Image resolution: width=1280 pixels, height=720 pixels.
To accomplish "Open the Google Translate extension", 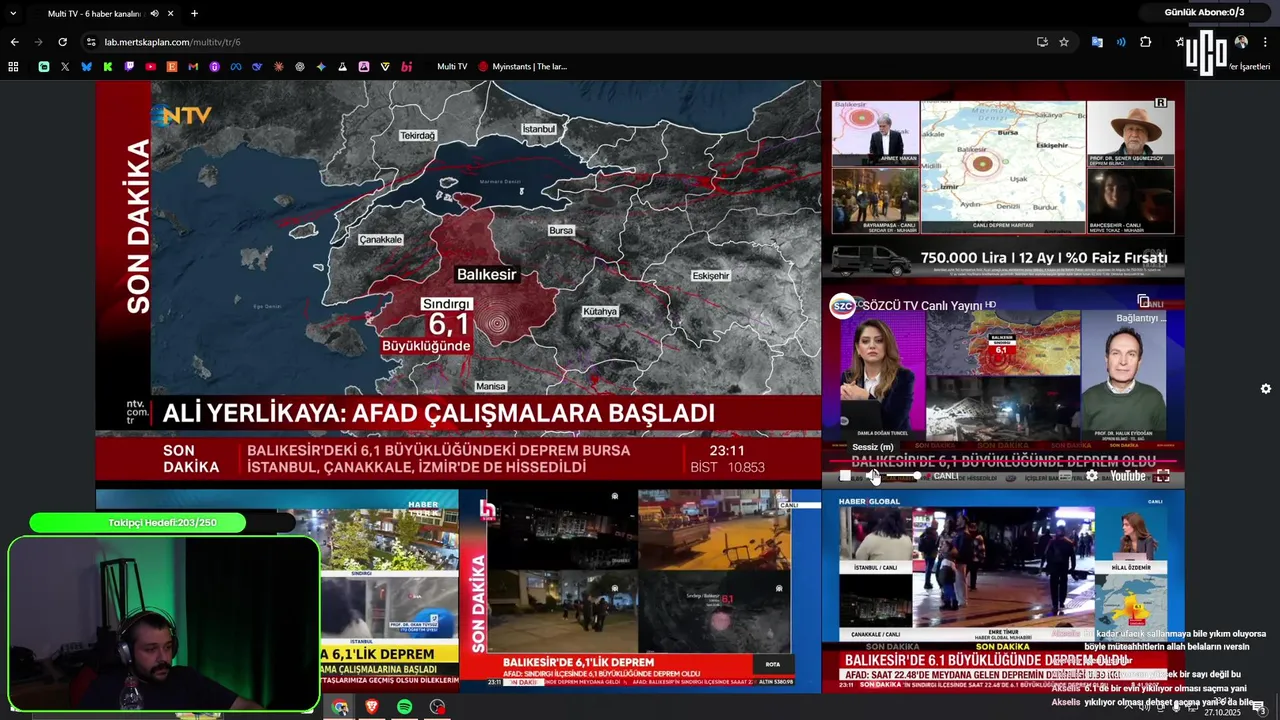I will click(1097, 42).
